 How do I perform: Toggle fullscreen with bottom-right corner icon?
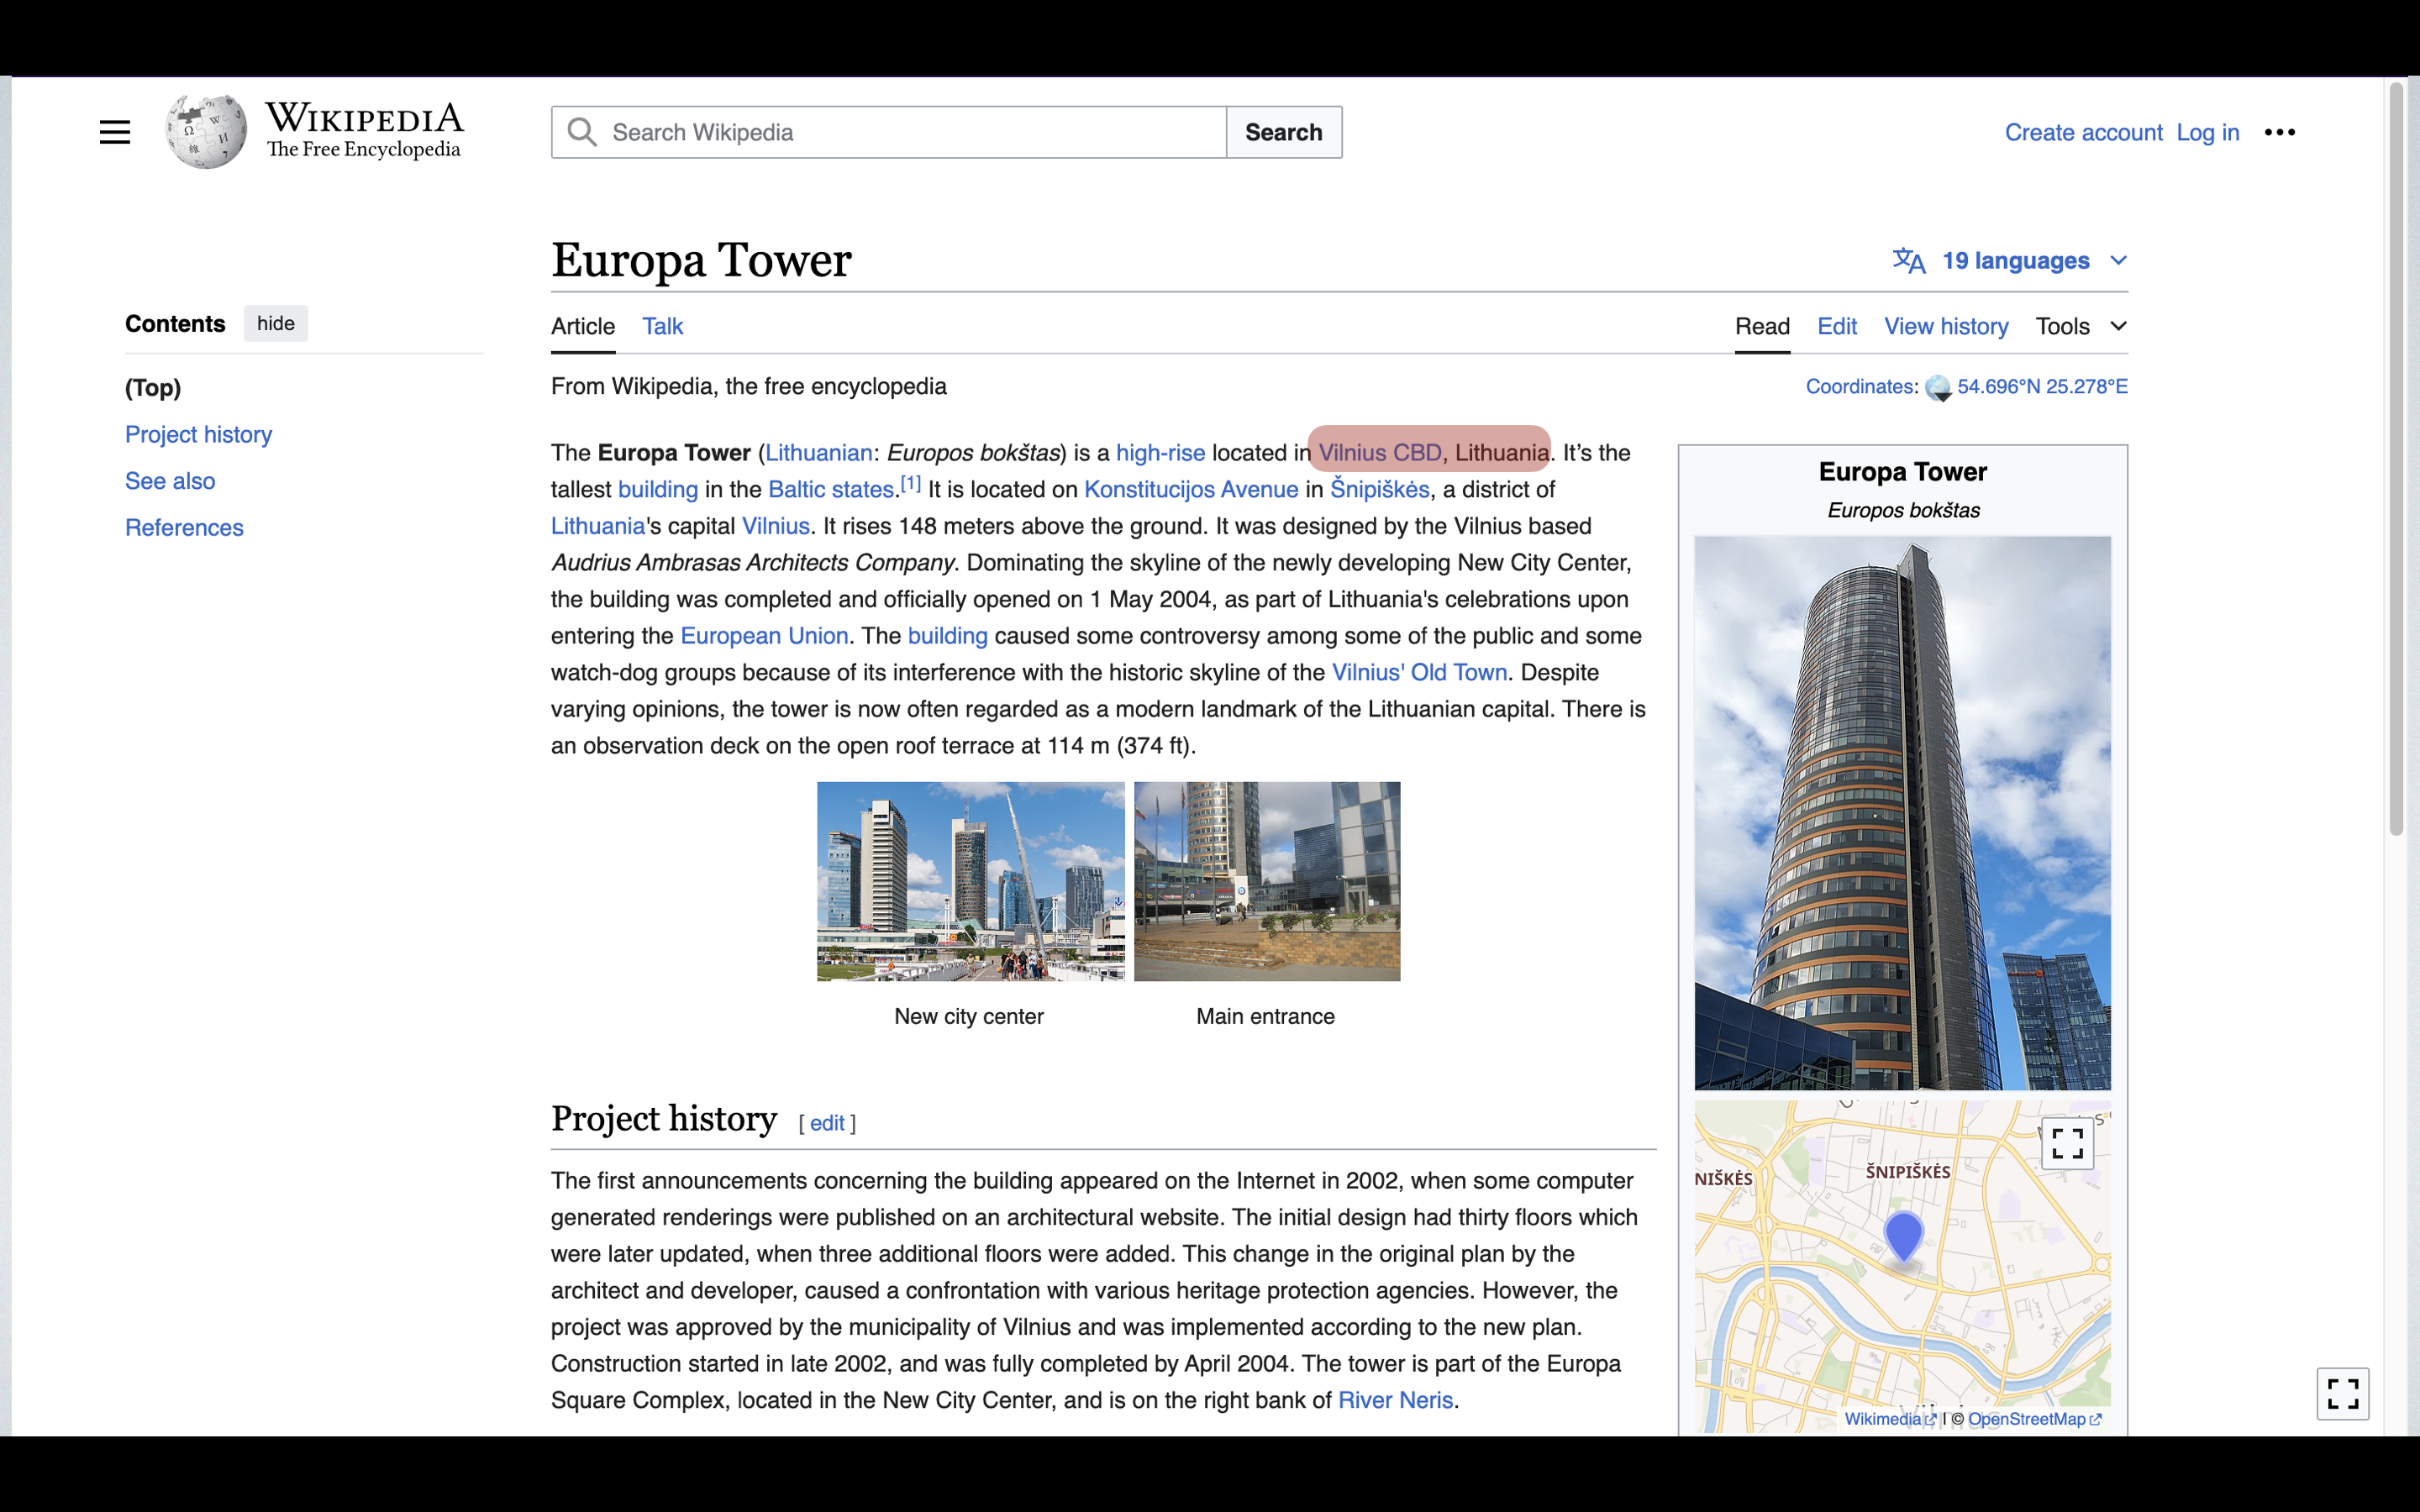(2342, 1393)
